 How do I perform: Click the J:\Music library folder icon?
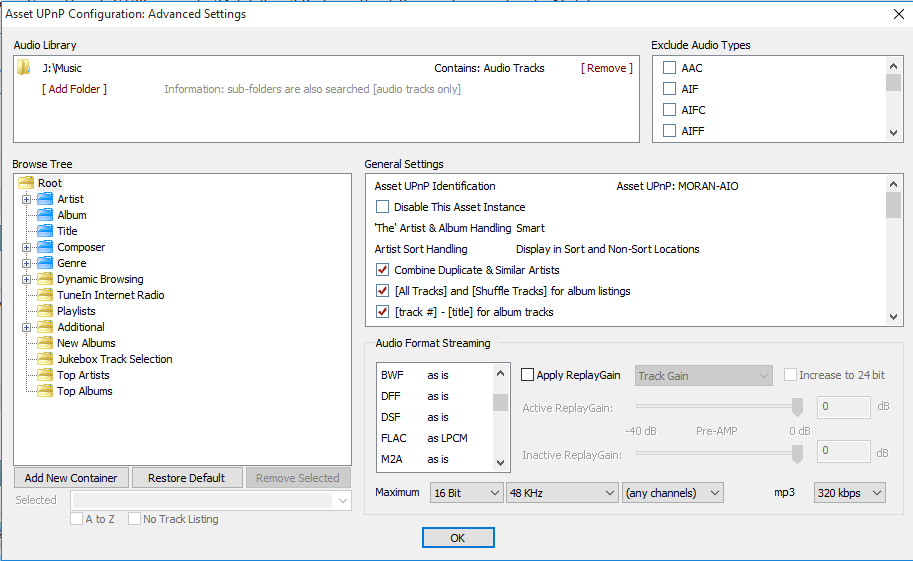pyautogui.click(x=24, y=68)
